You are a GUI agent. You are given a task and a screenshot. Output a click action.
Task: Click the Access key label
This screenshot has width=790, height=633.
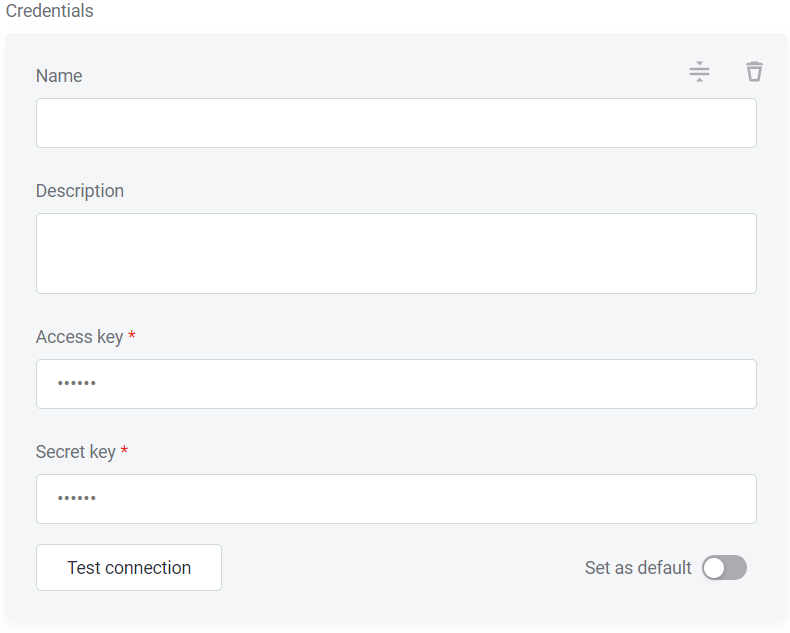coord(79,337)
